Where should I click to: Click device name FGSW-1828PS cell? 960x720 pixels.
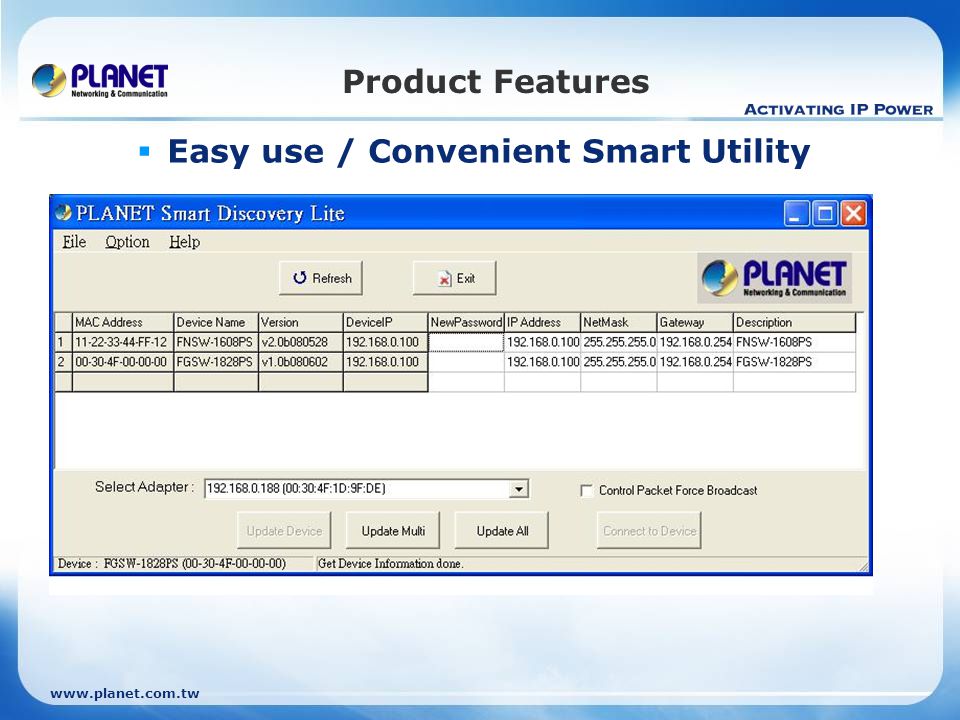coord(216,362)
